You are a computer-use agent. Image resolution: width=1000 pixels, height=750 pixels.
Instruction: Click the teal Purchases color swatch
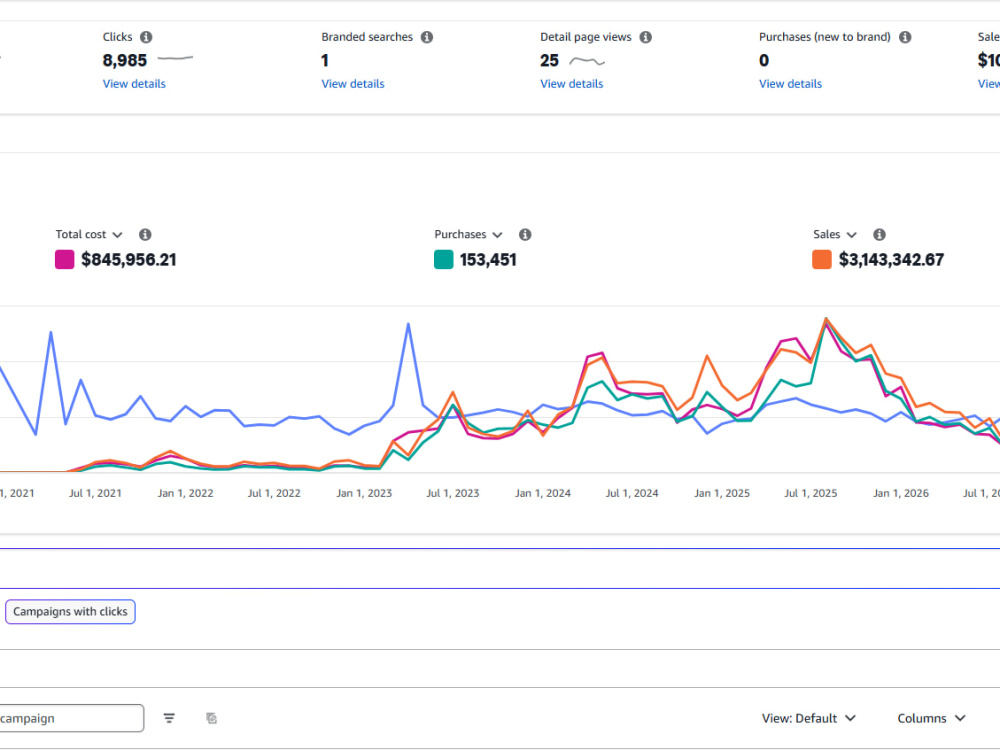[x=443, y=260]
